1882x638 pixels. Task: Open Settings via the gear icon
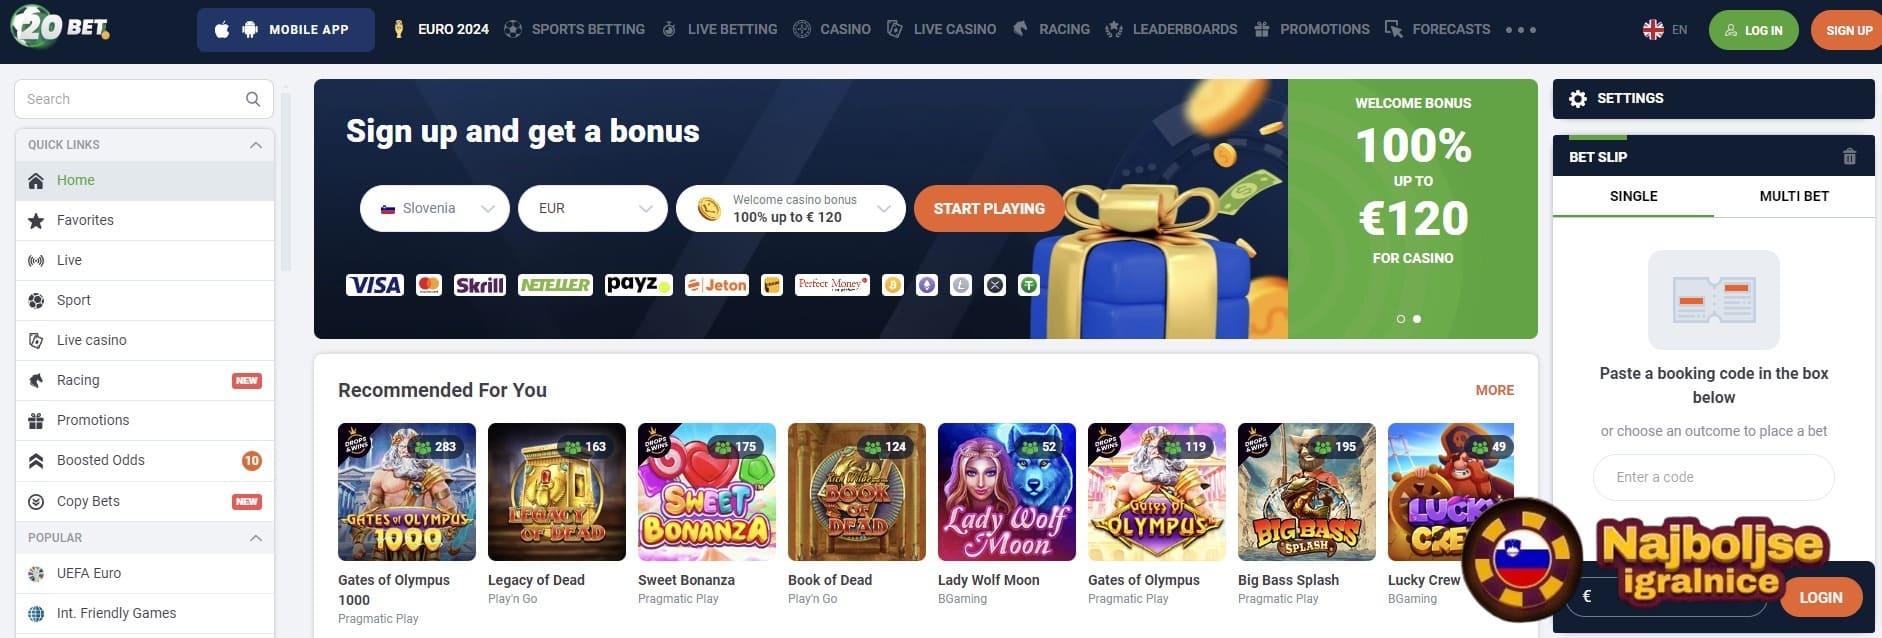click(x=1578, y=99)
